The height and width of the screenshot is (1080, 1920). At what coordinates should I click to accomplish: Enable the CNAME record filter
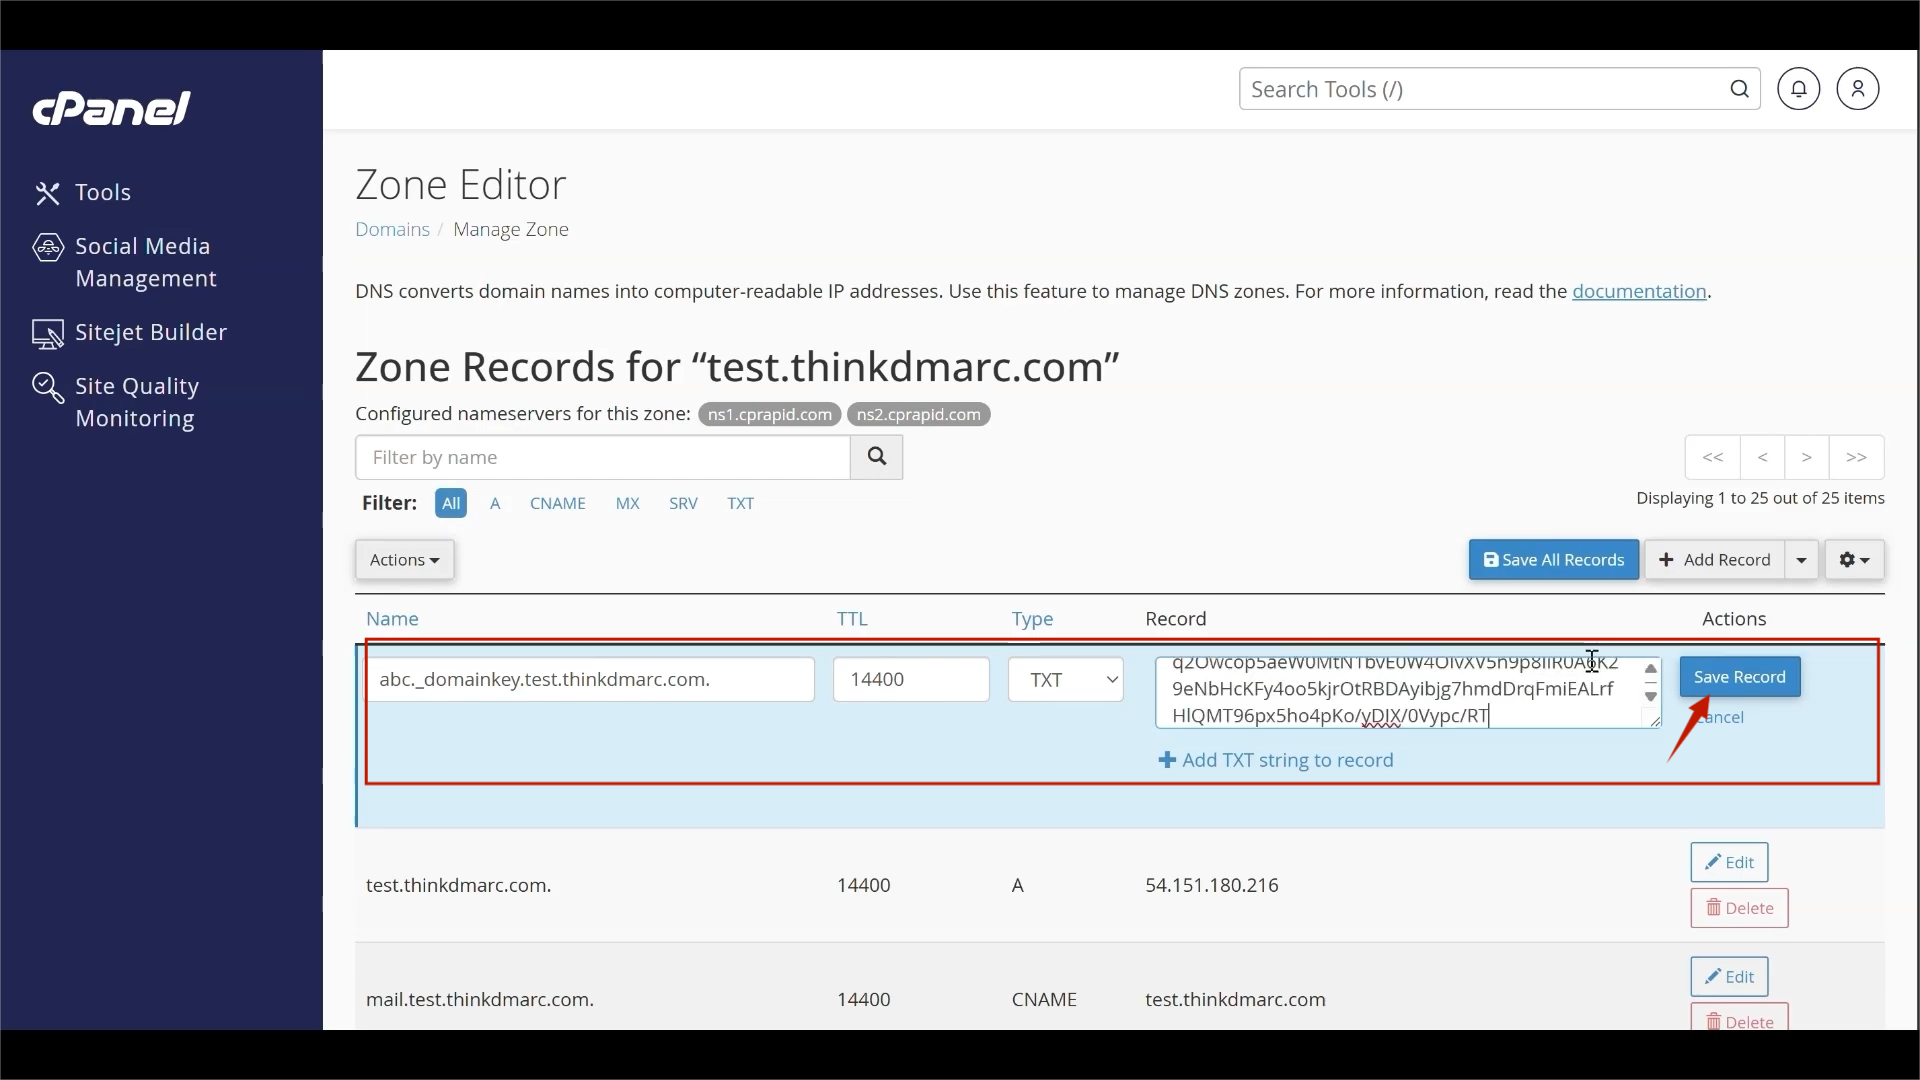(558, 503)
